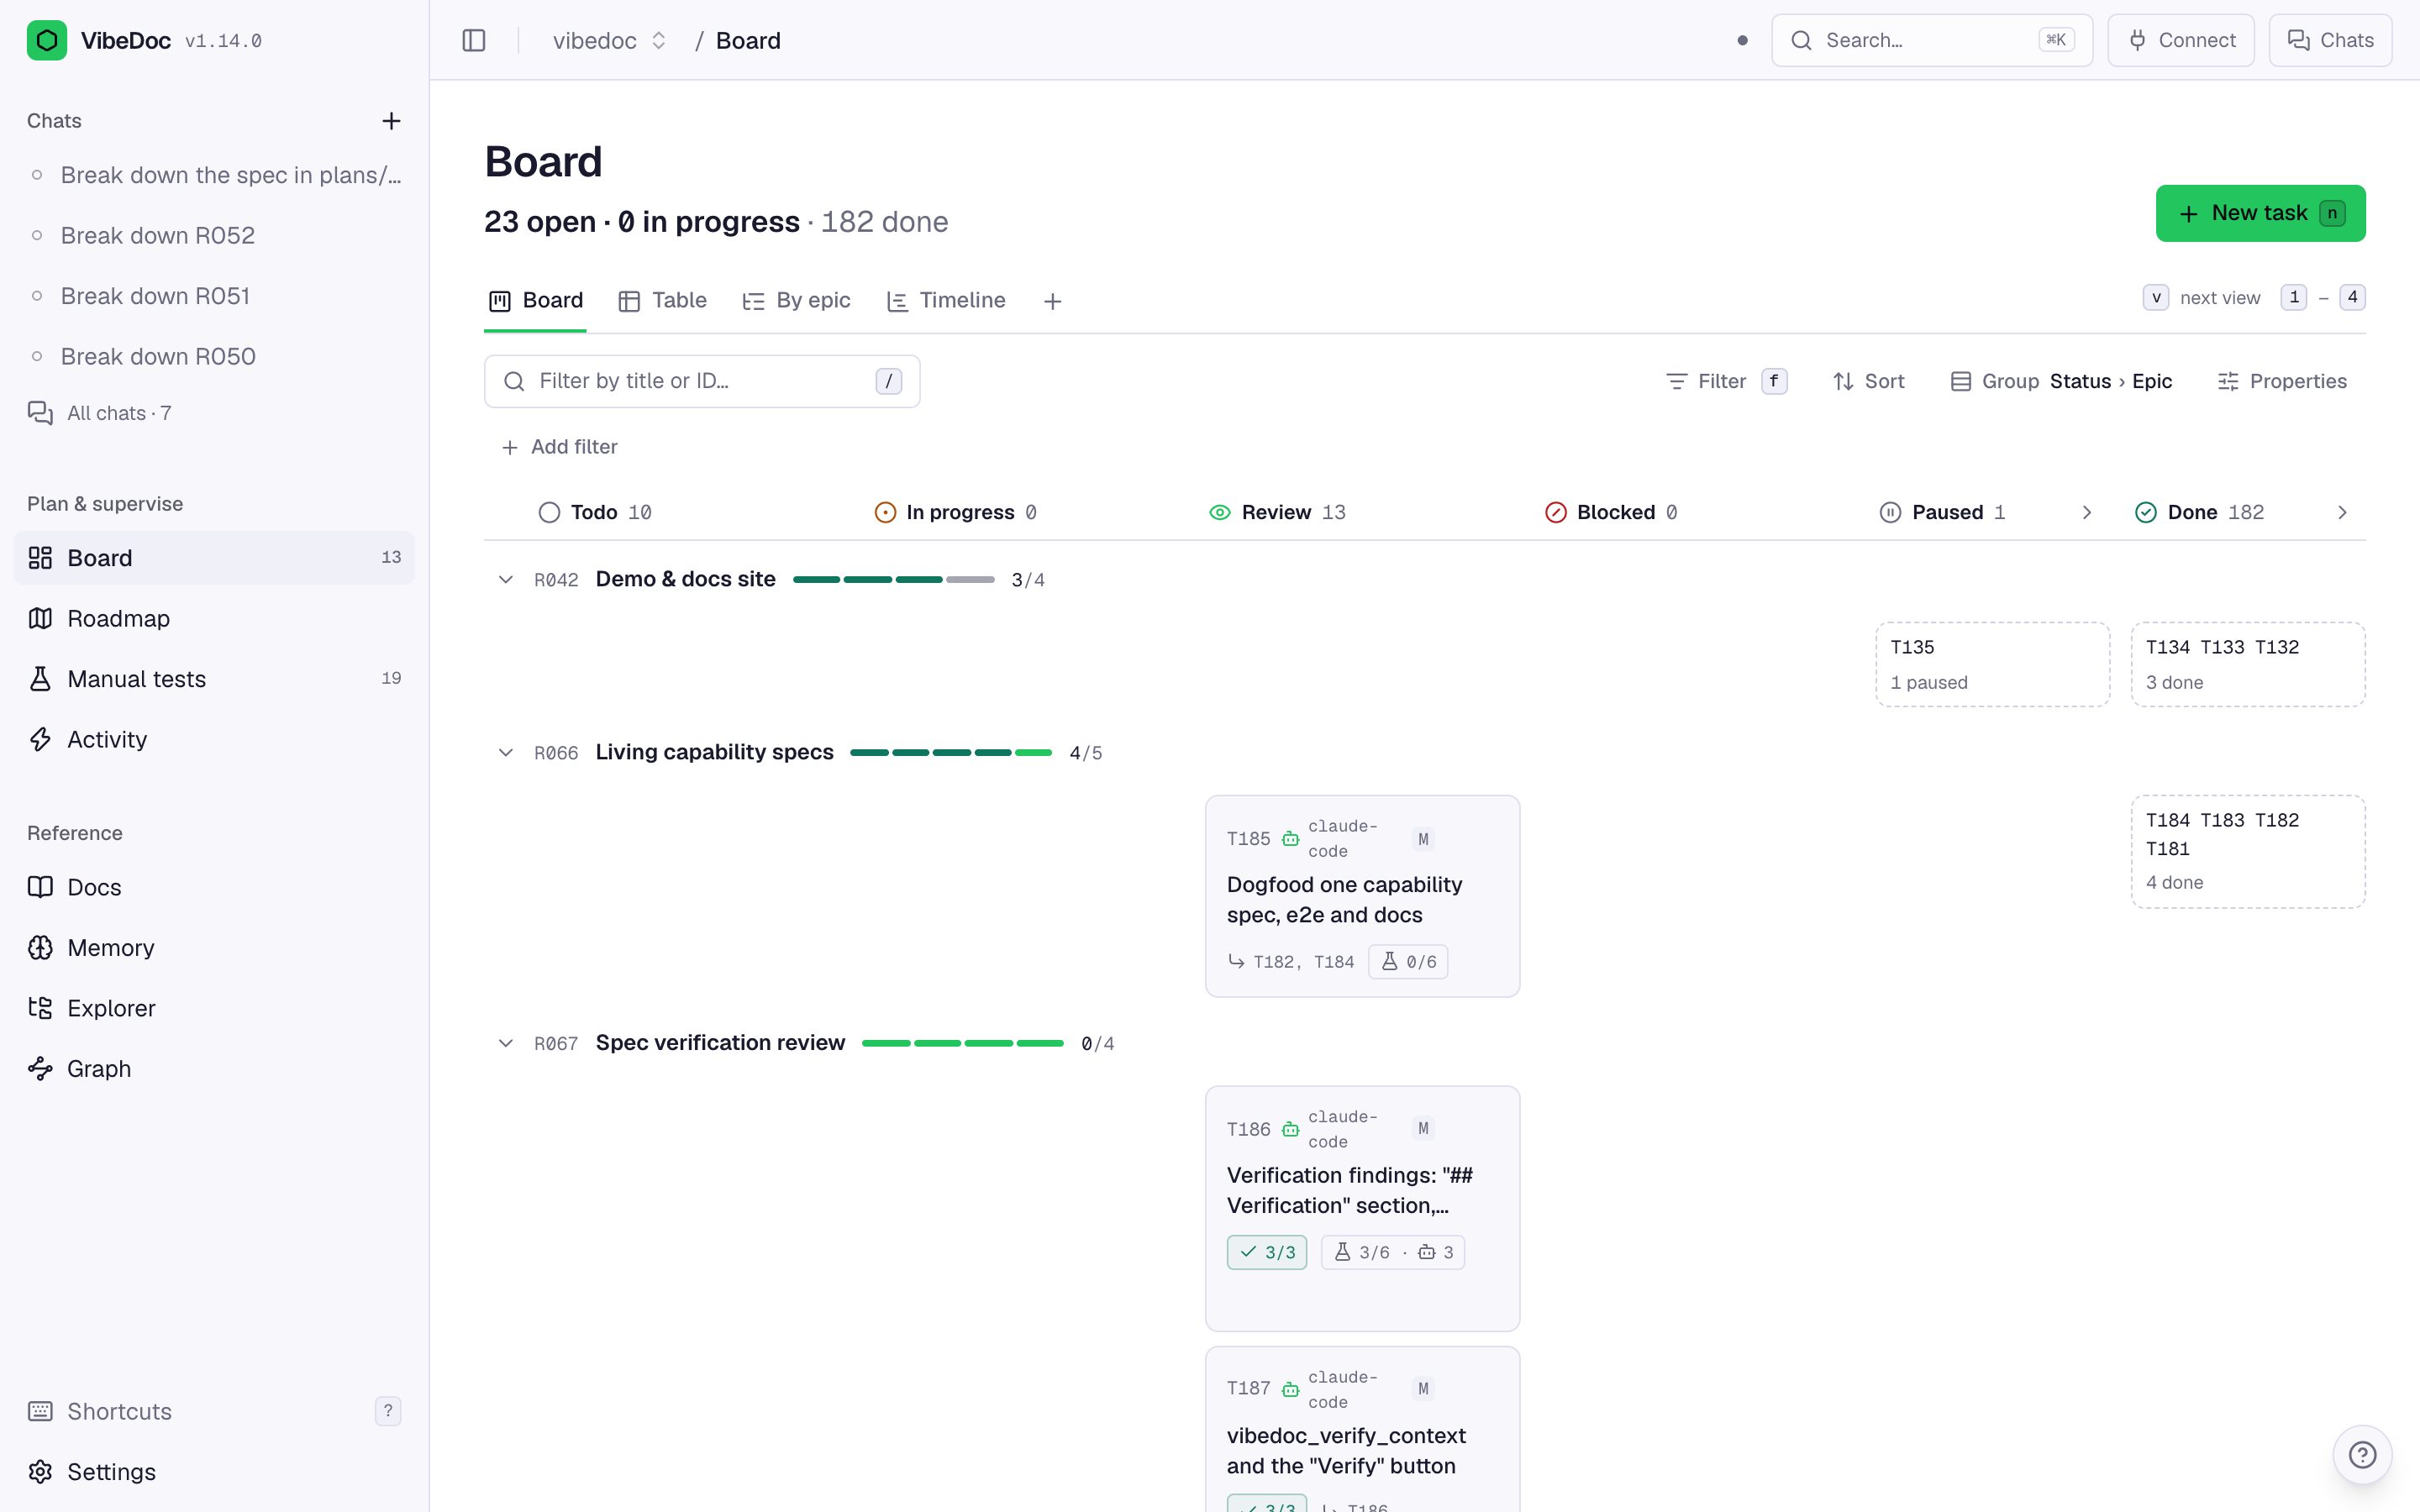Image resolution: width=2420 pixels, height=1512 pixels.
Task: Click the Connect button
Action: tap(2181, 40)
